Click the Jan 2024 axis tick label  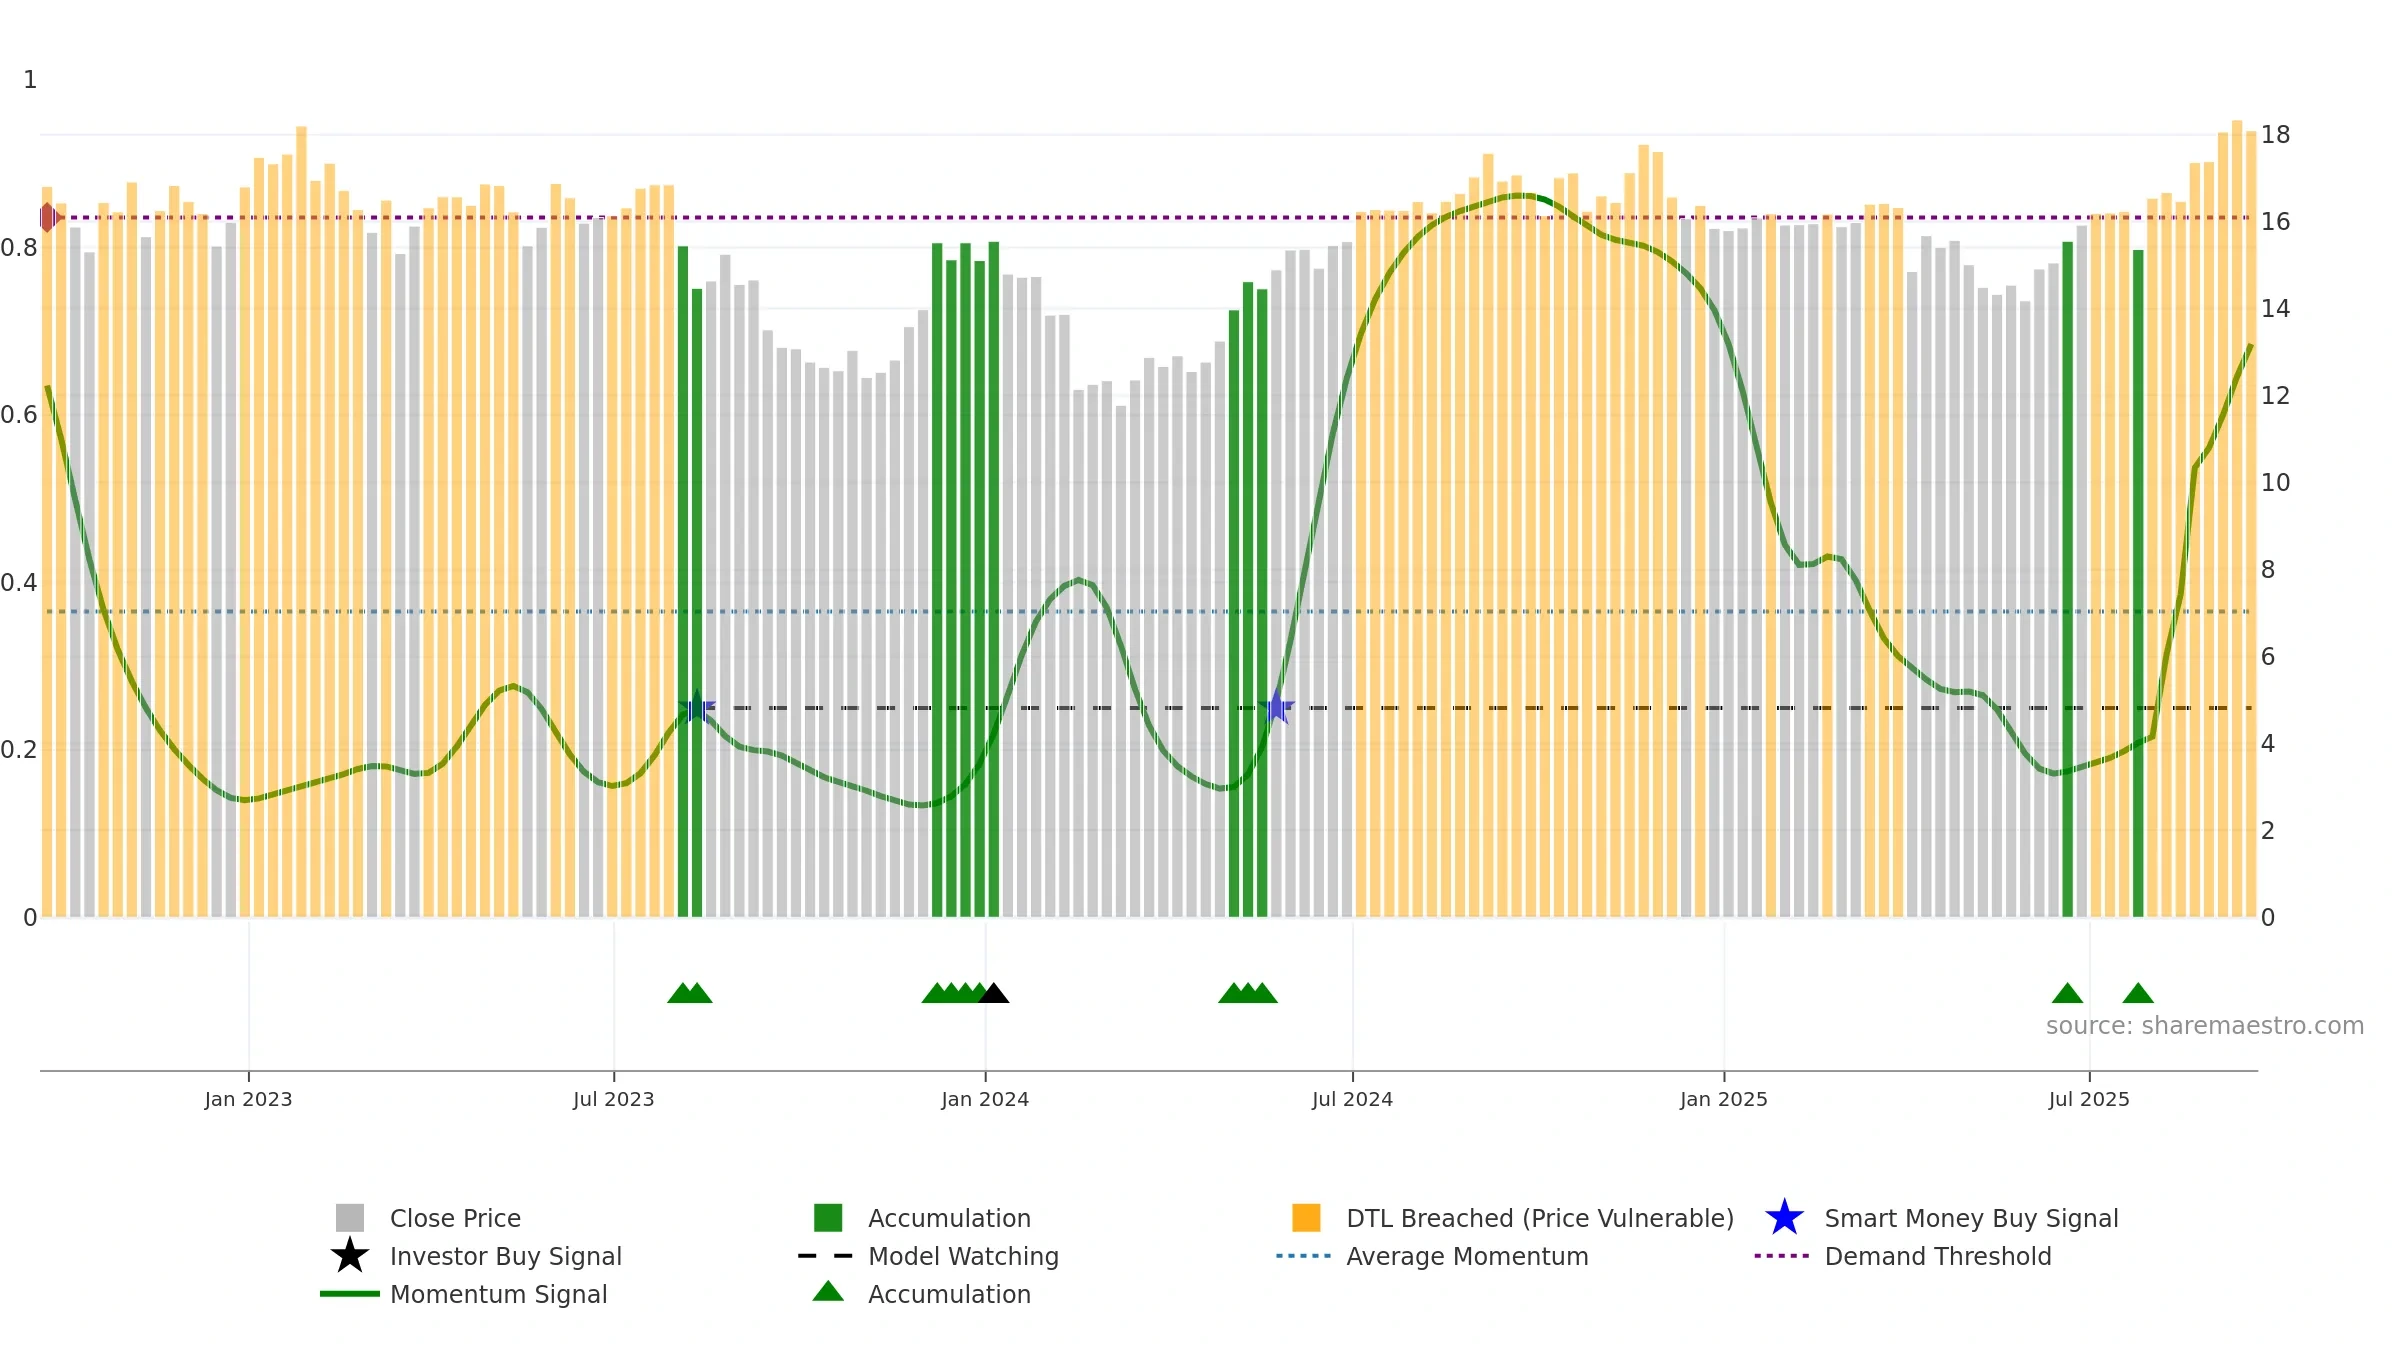(985, 1100)
